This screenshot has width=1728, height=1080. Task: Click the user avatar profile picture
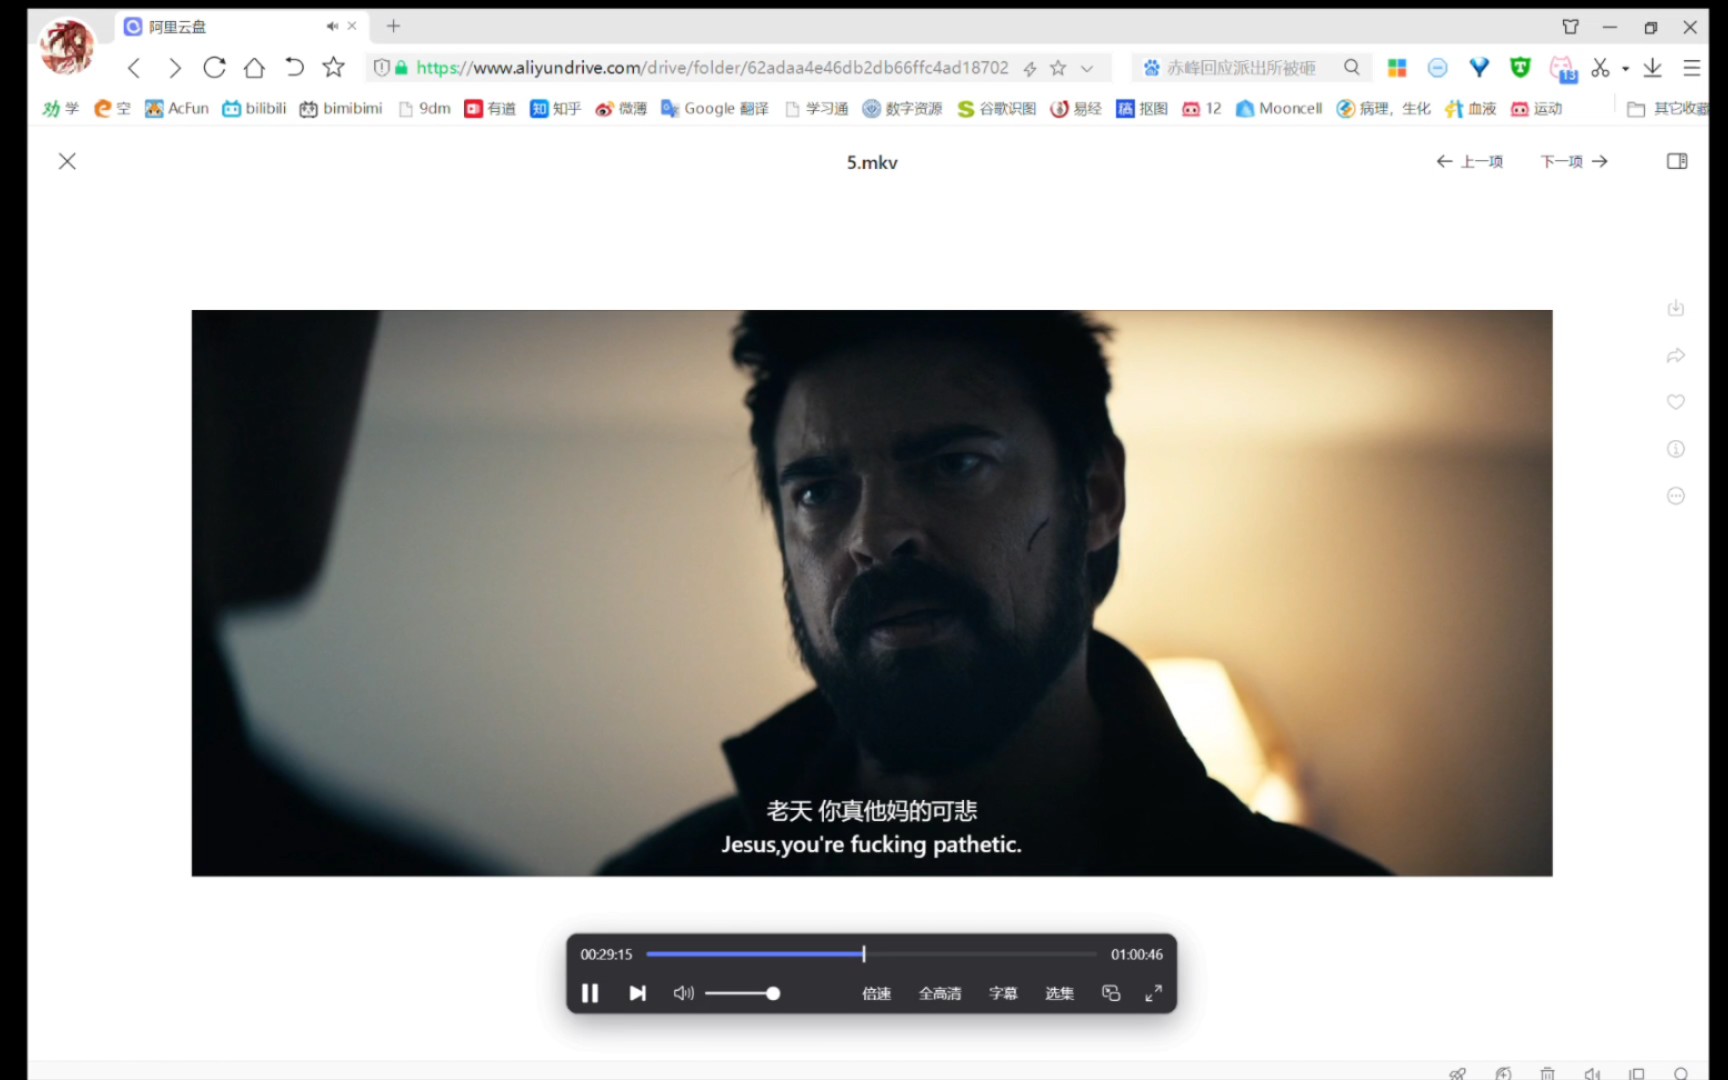(x=67, y=46)
